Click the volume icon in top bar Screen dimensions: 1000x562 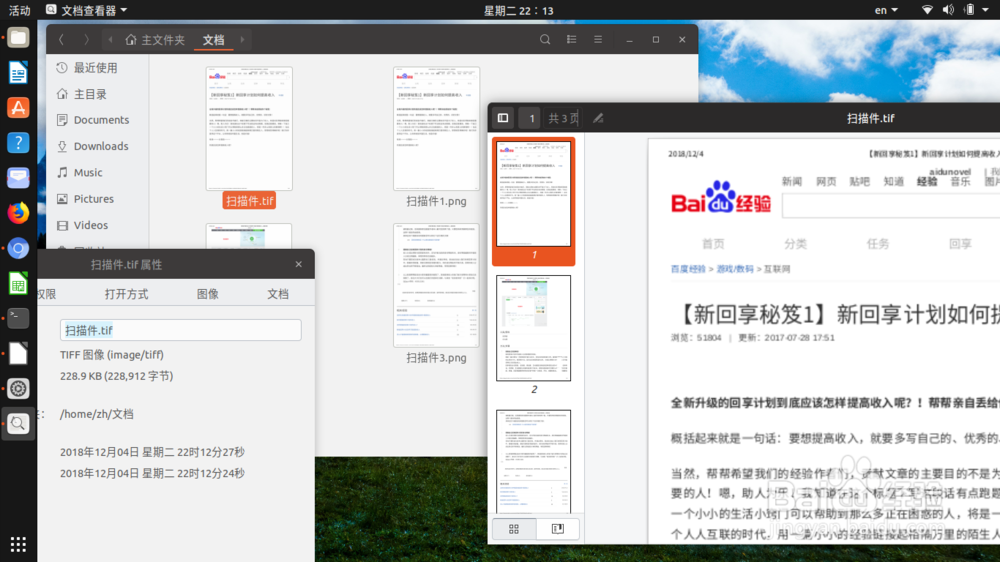948,10
